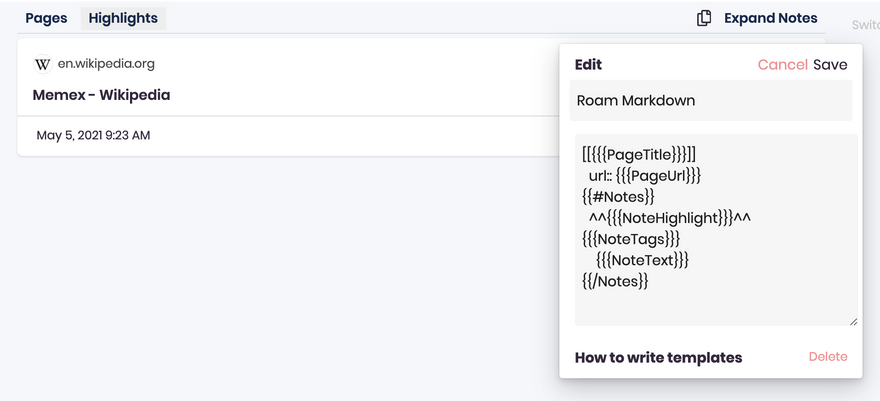Click the May 5, 2021 9:23 AM timestamp
This screenshot has width=880, height=401.
point(93,135)
